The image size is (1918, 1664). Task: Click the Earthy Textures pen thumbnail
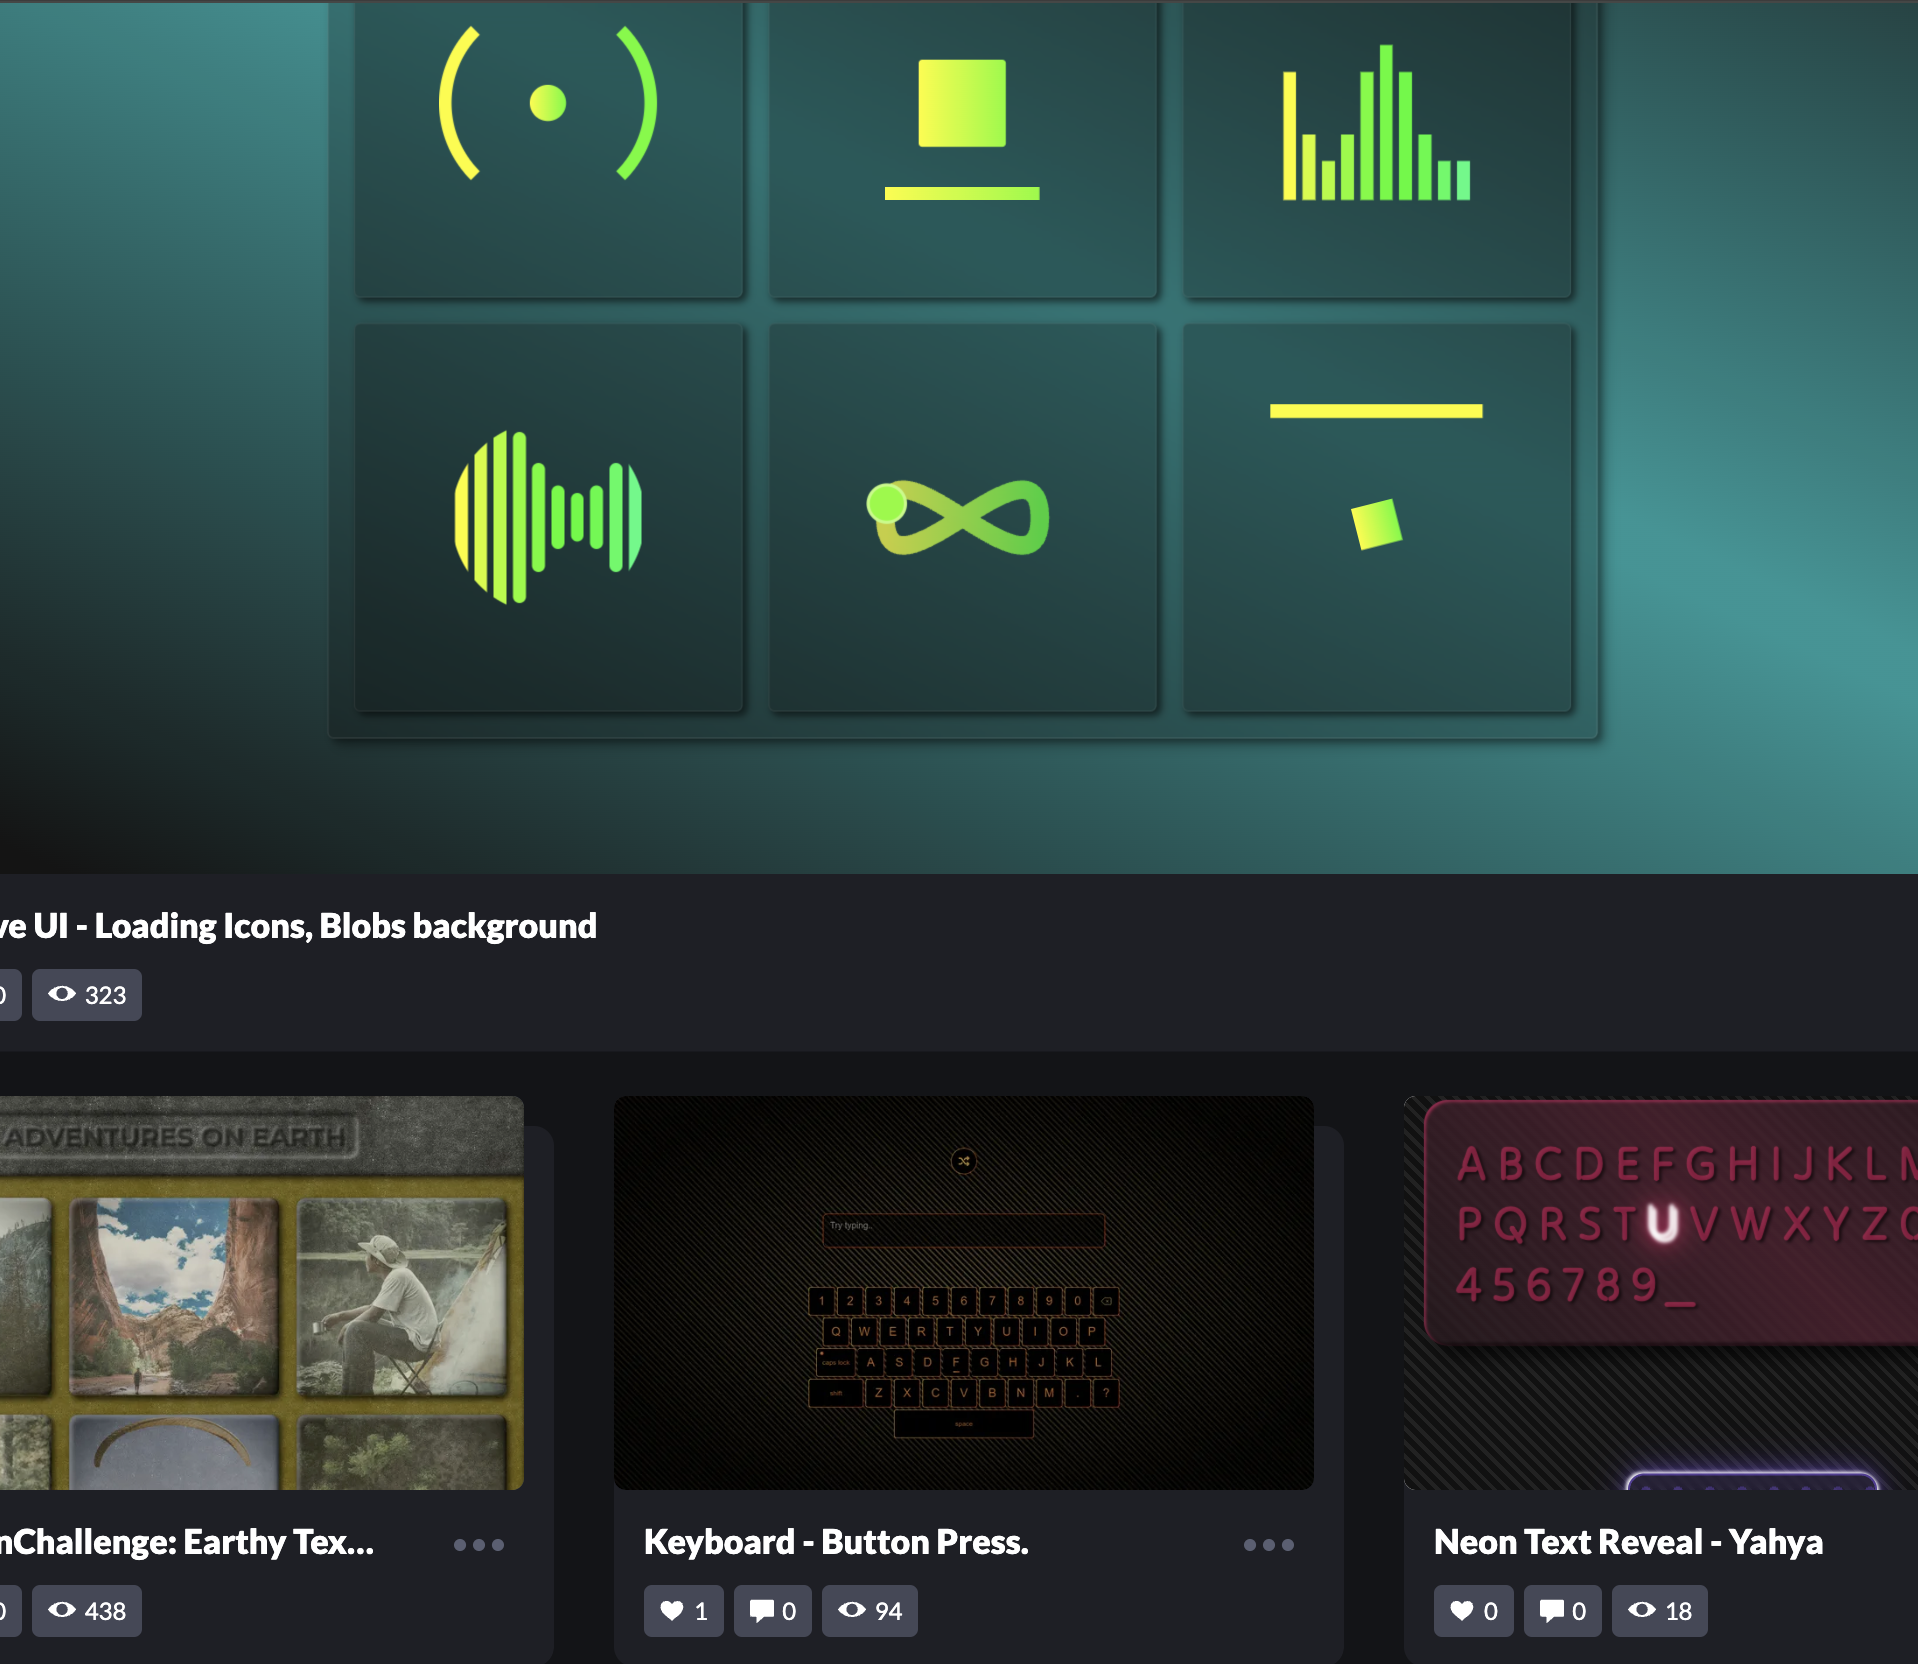[x=260, y=1290]
